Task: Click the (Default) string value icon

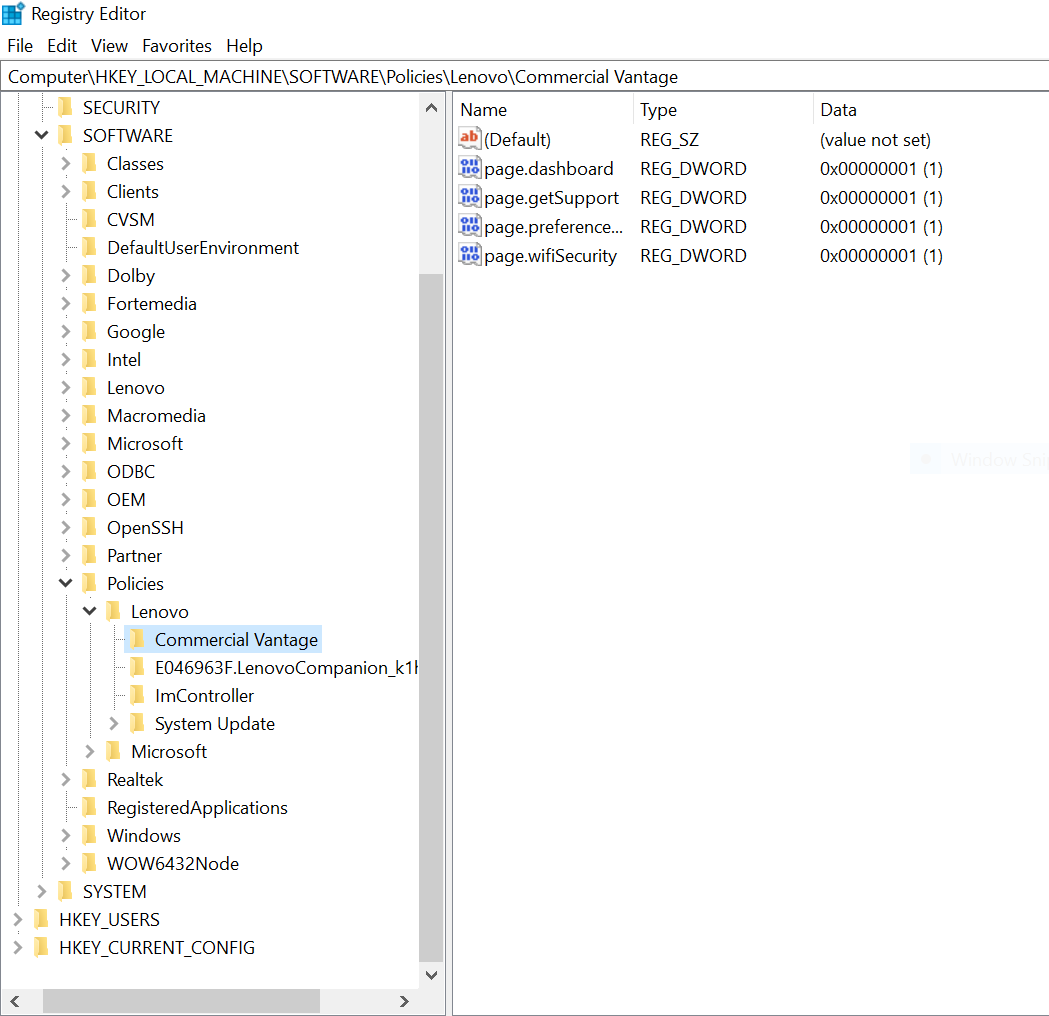Action: click(x=470, y=139)
